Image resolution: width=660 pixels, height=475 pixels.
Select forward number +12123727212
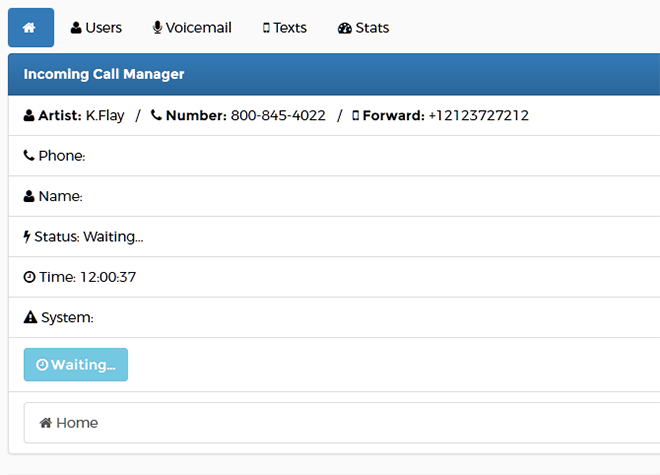479,115
